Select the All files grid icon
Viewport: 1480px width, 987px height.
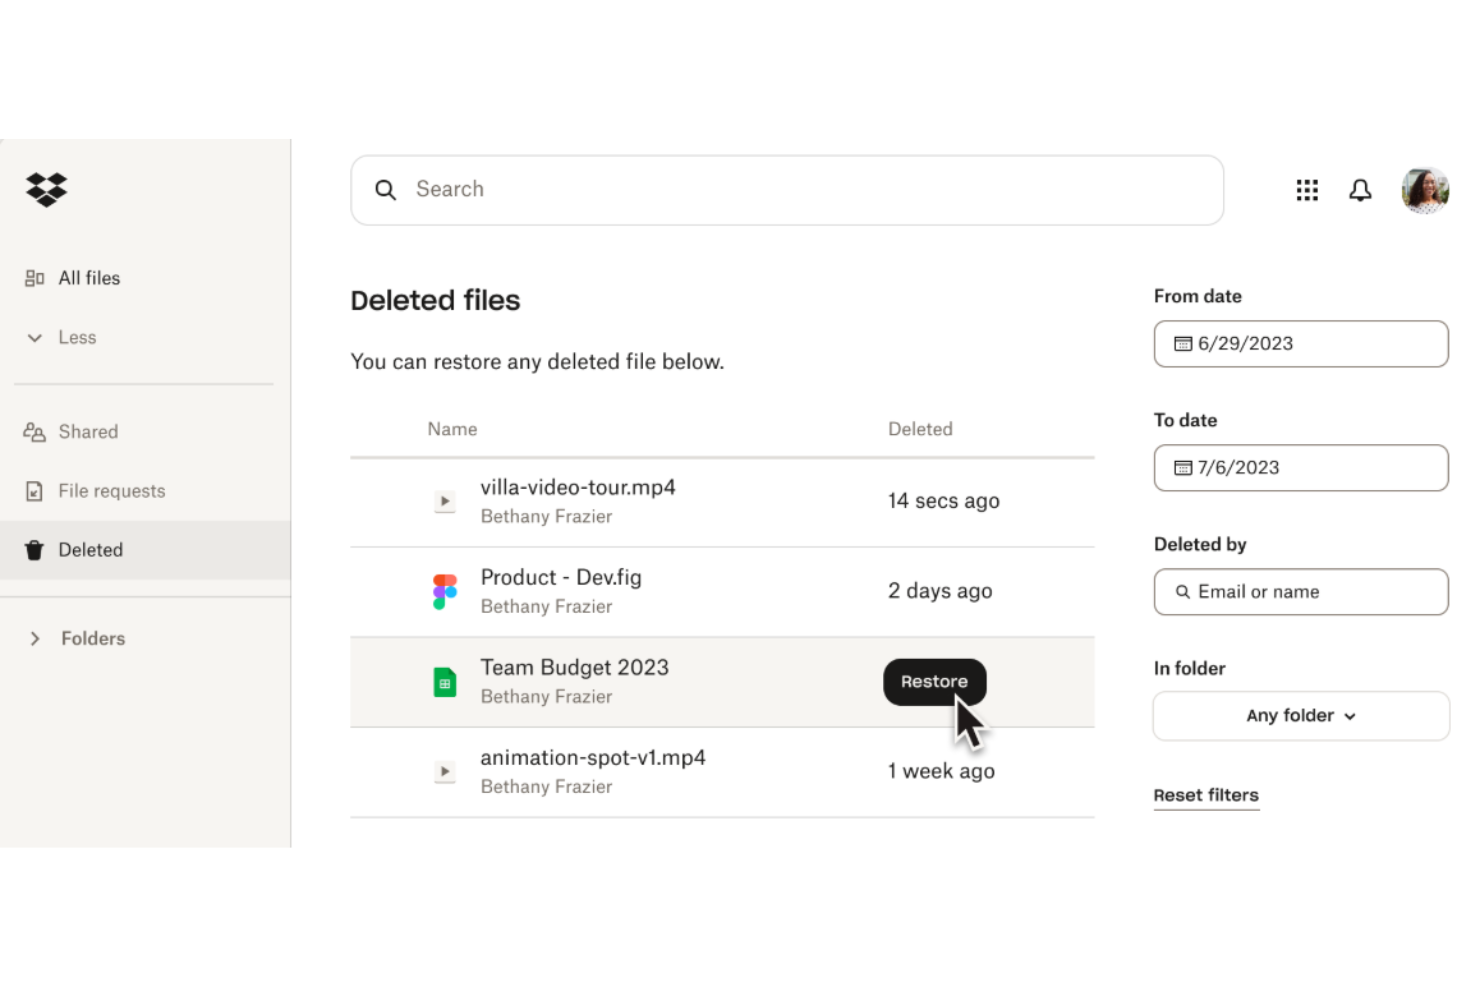click(x=35, y=277)
